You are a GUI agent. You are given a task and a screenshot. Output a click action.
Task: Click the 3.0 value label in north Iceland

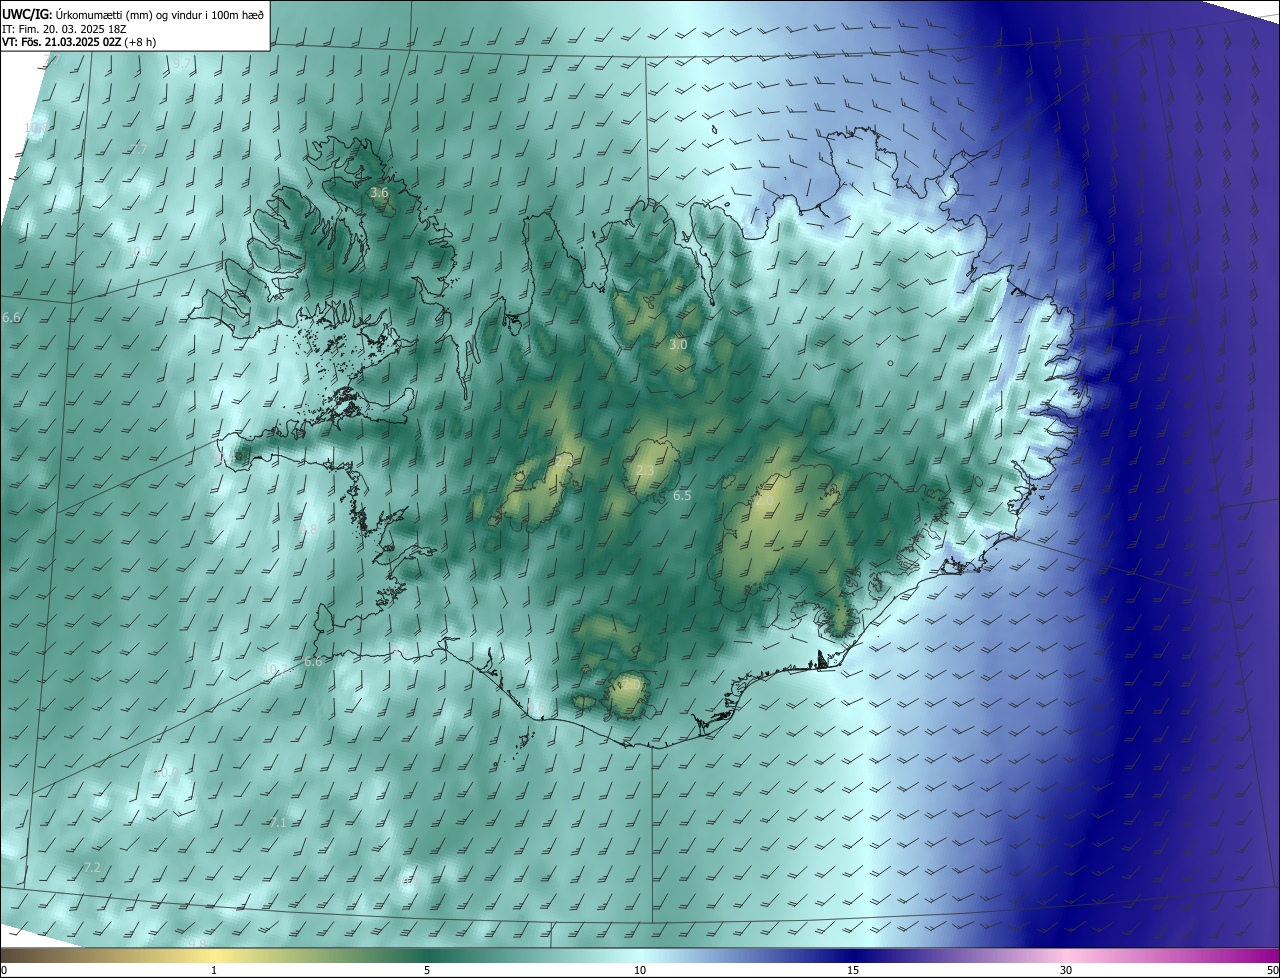pyautogui.click(x=678, y=344)
